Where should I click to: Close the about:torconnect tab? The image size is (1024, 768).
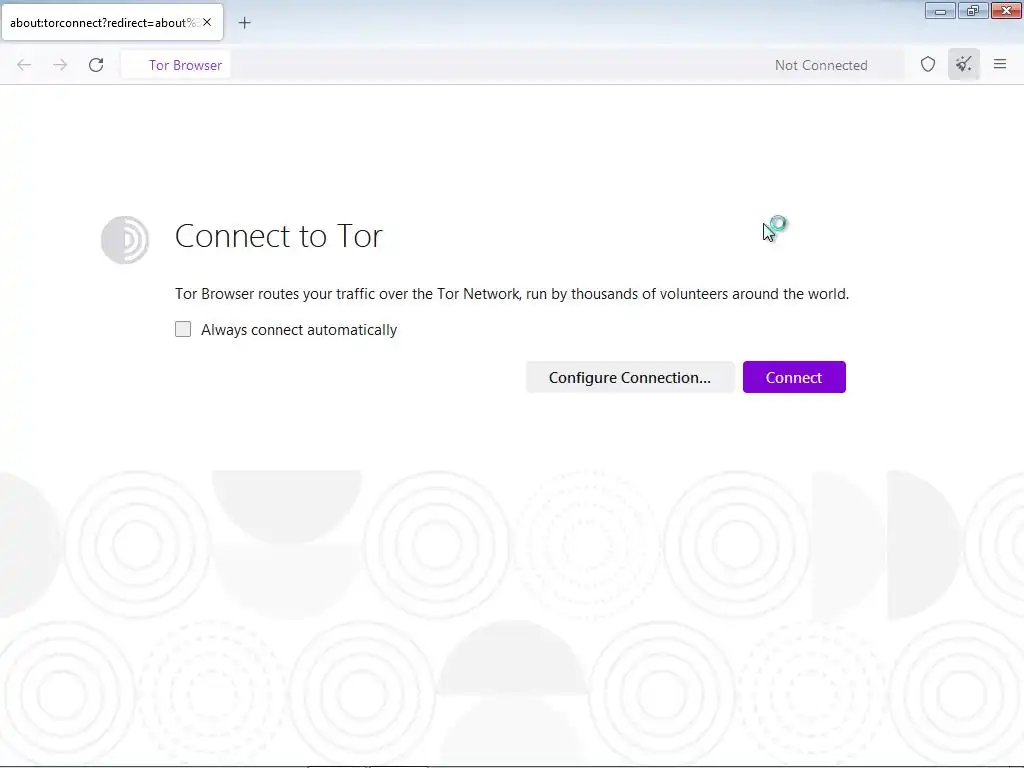[x=207, y=22]
